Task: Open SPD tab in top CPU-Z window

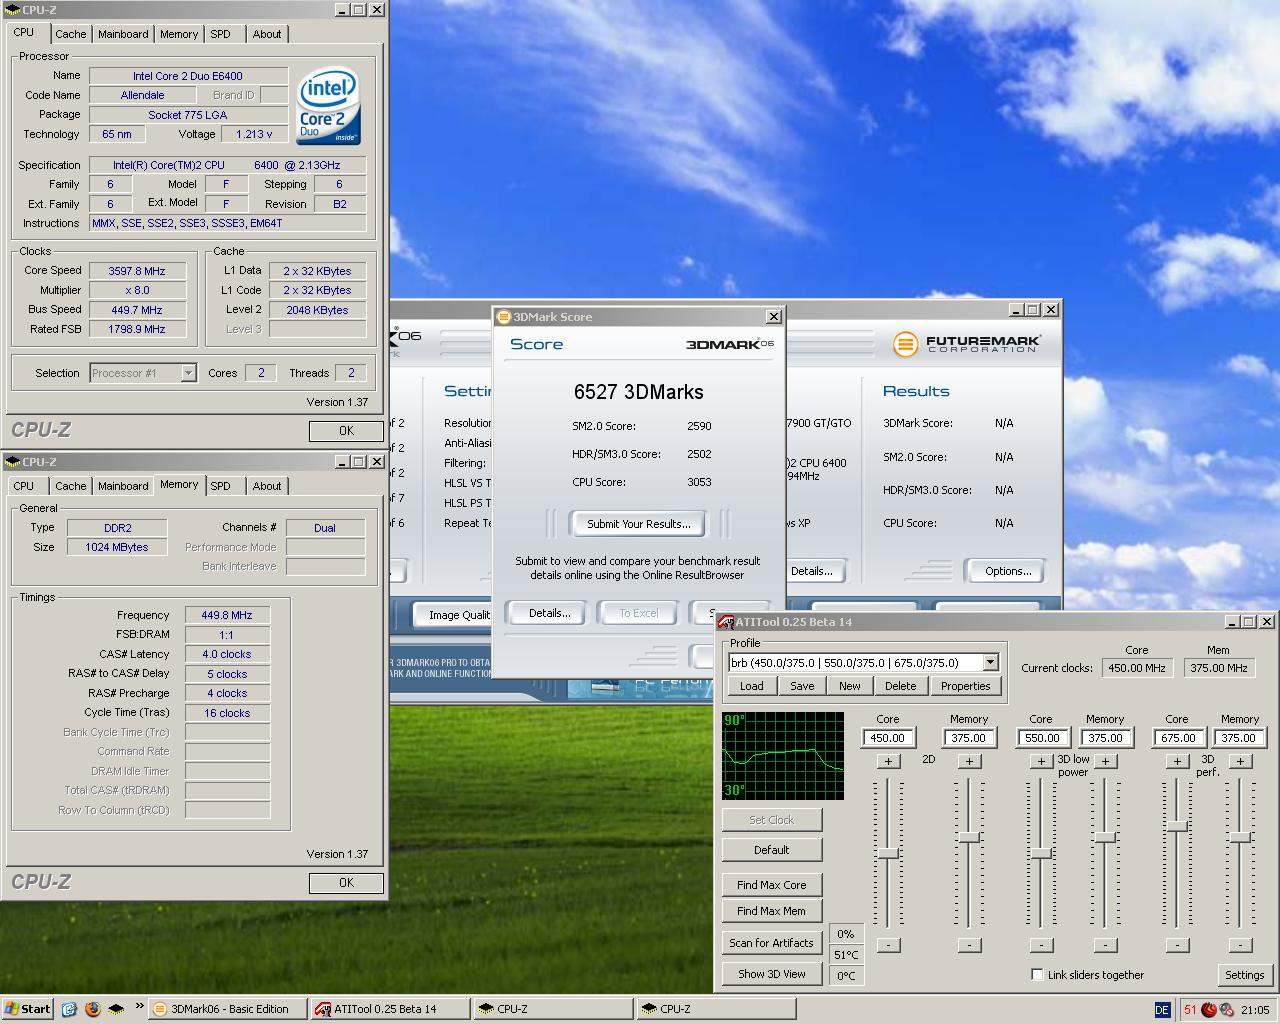Action: tap(220, 34)
